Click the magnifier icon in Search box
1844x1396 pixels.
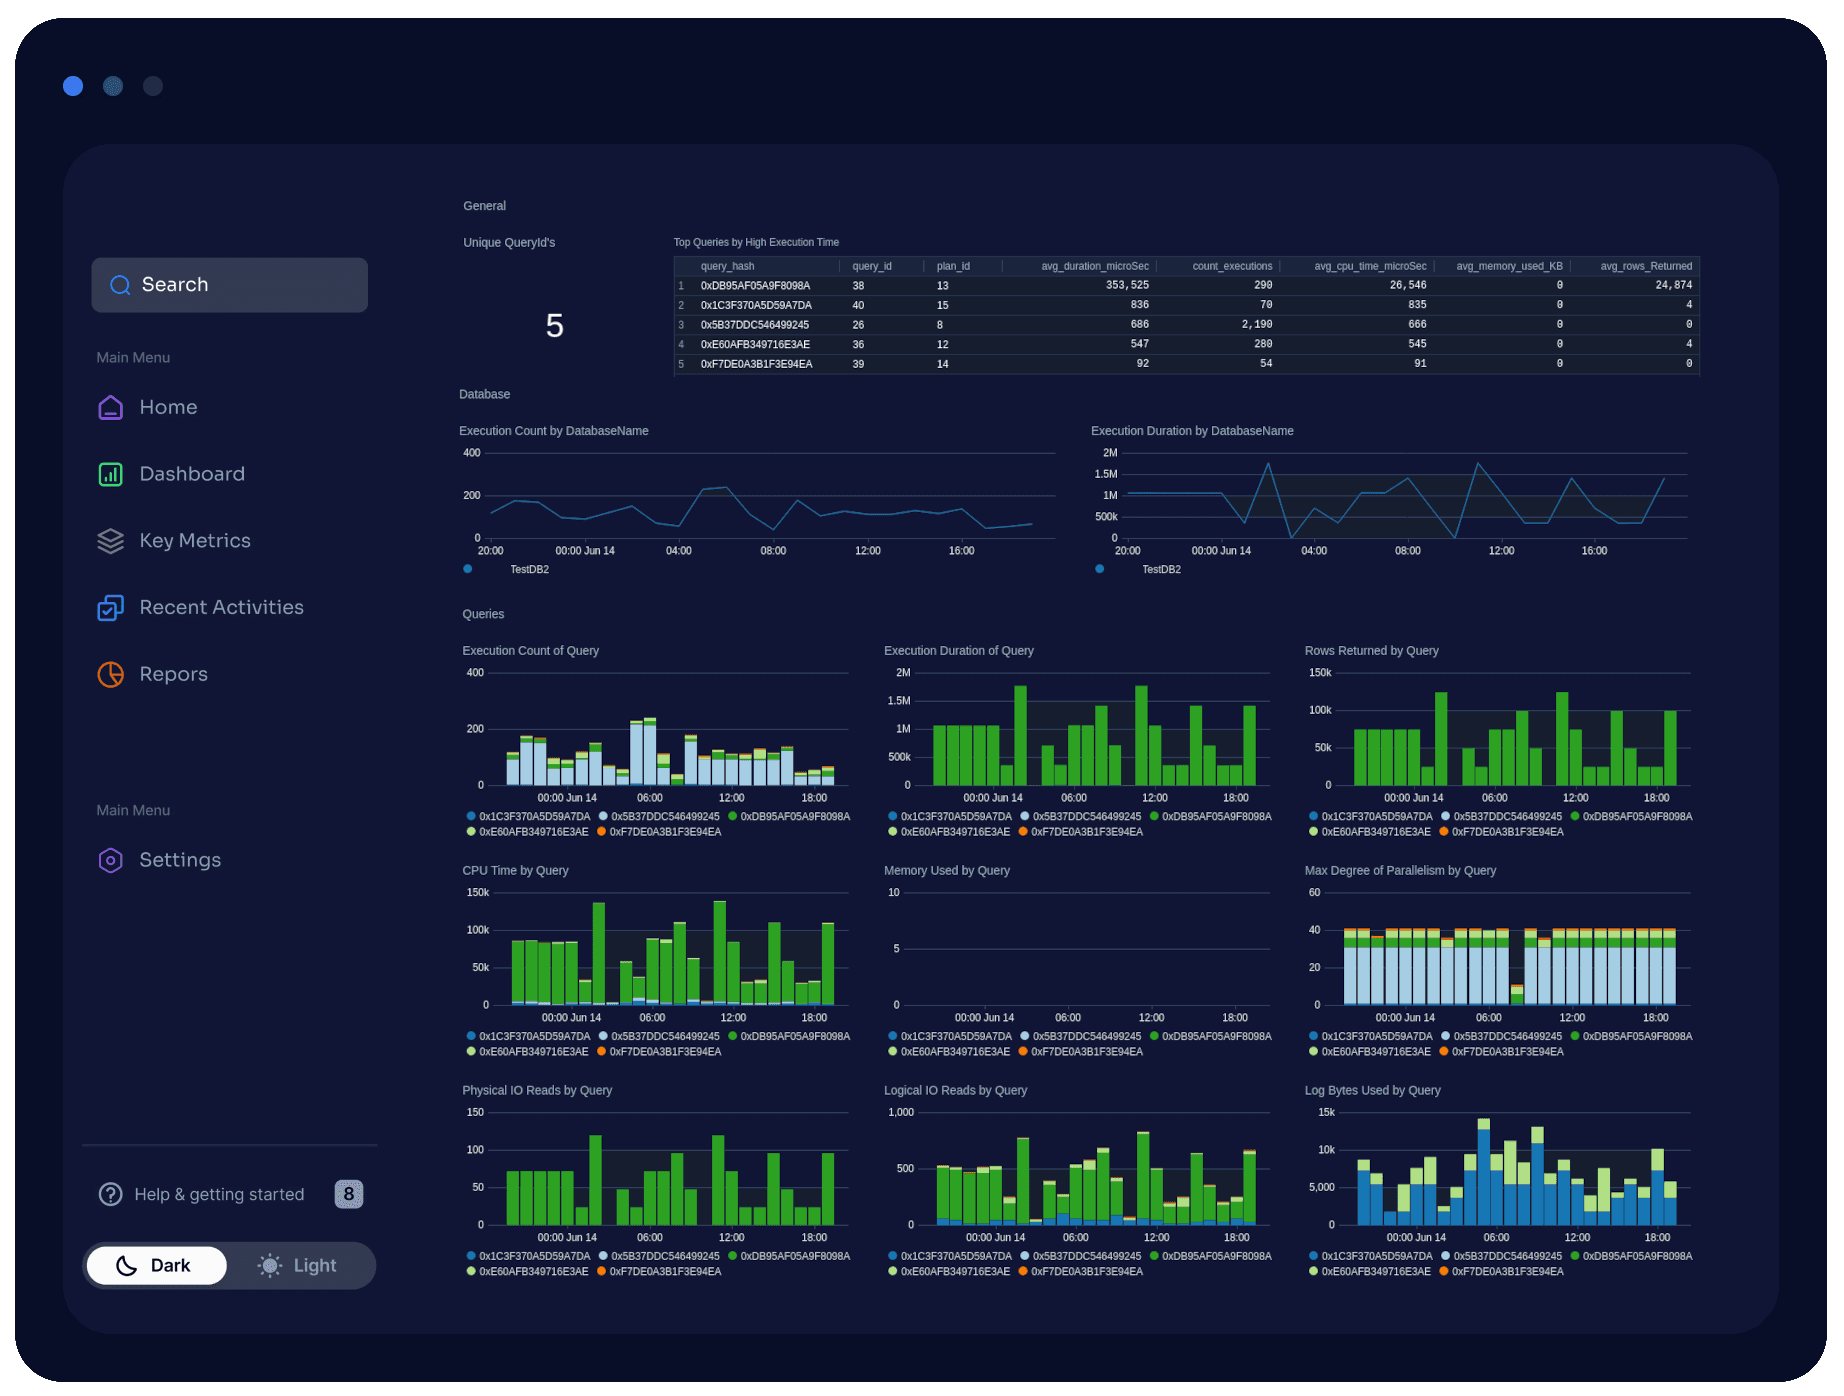point(120,285)
